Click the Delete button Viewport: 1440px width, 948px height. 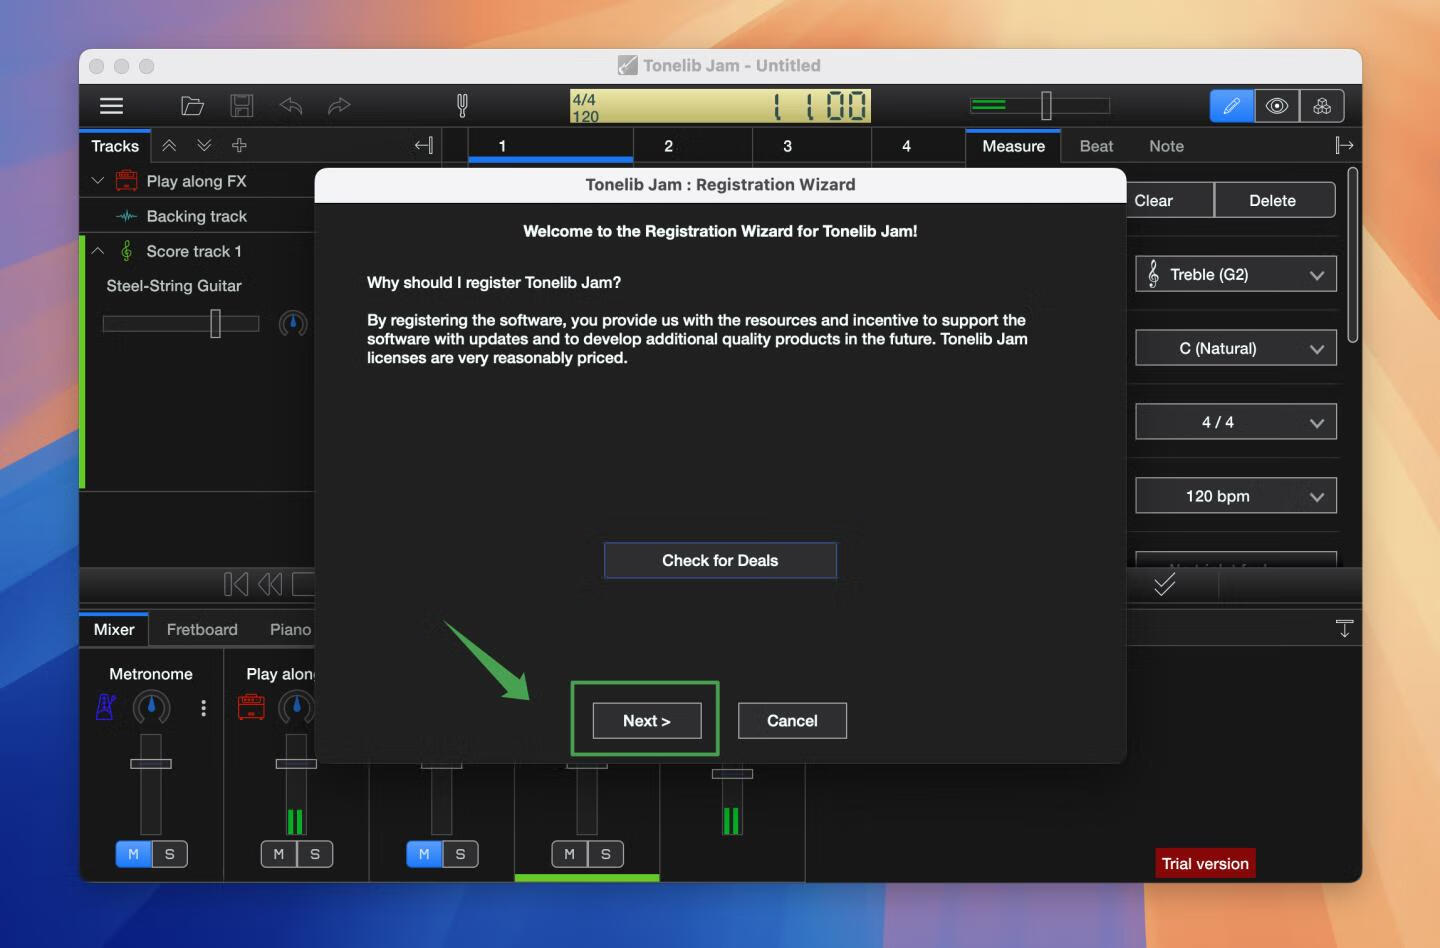point(1273,200)
